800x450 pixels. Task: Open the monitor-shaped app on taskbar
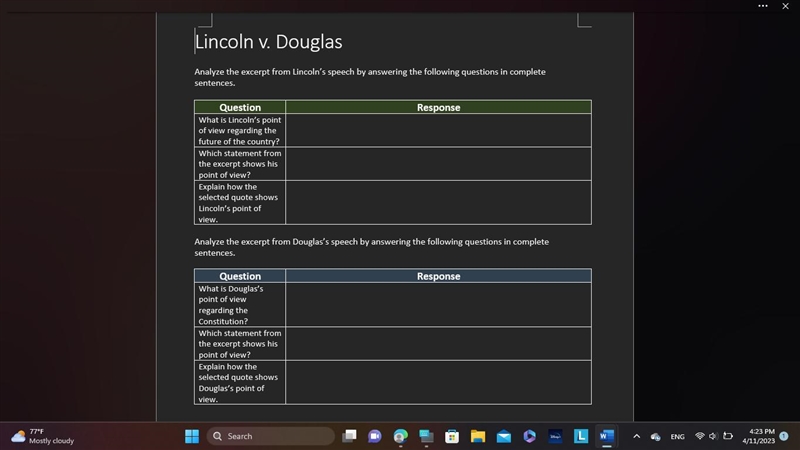(x=426, y=436)
